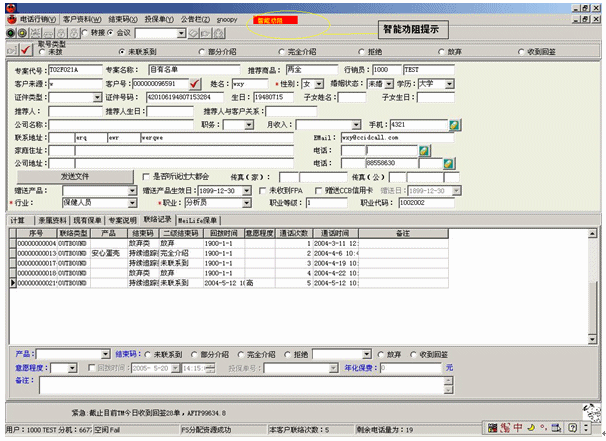606x441 pixels.
Task: Click first phone icon in top toolbar
Action: 10,32
